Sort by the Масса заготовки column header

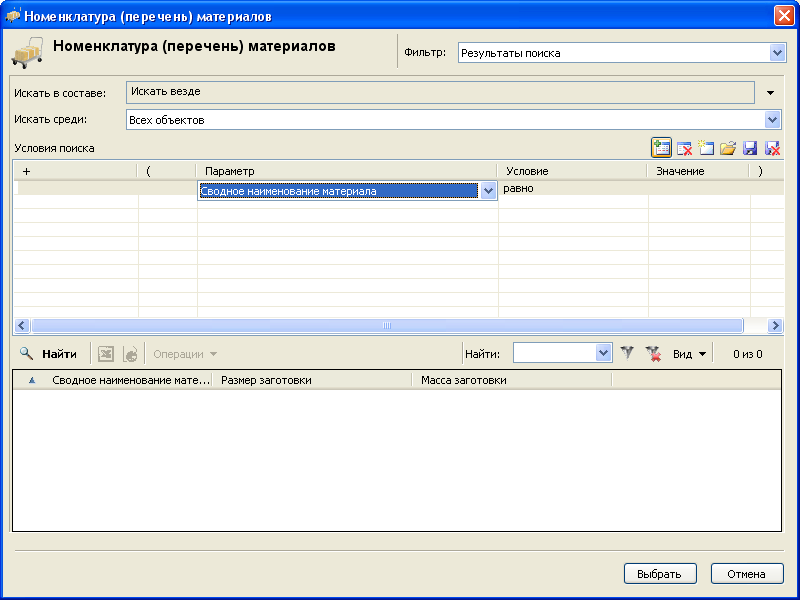pyautogui.click(x=511, y=380)
